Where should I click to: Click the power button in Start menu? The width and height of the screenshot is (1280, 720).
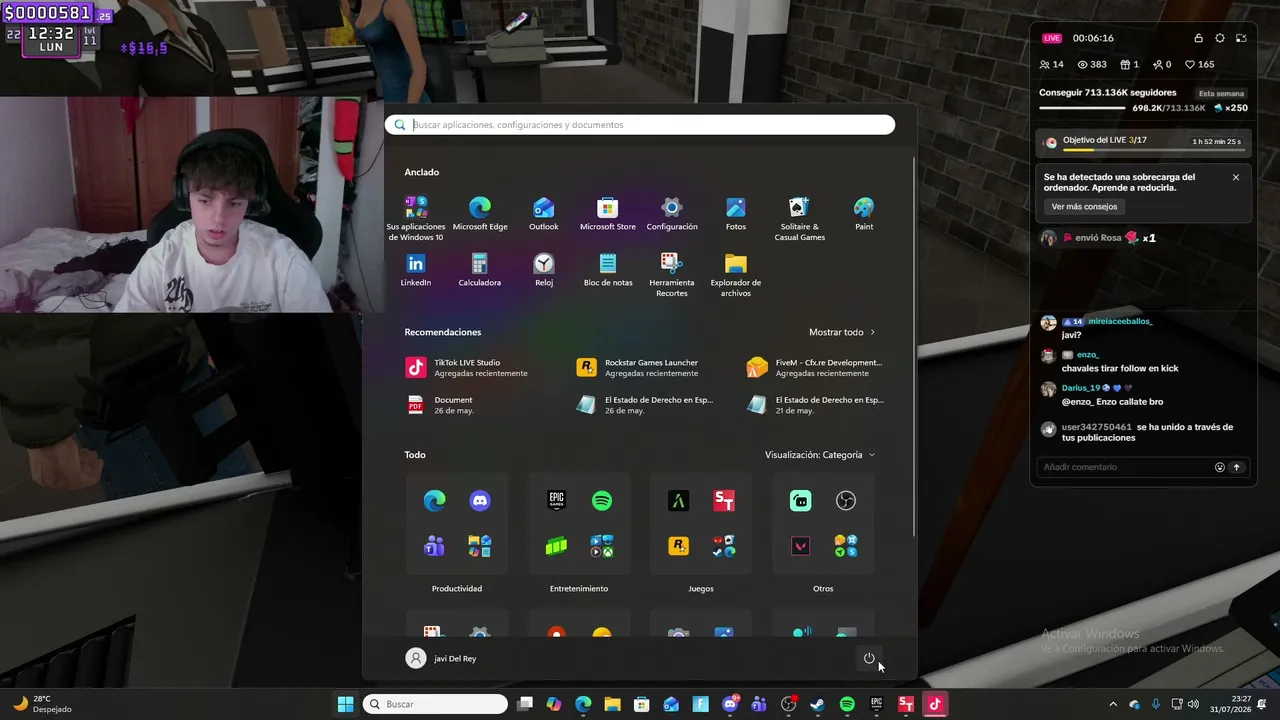tap(869, 658)
